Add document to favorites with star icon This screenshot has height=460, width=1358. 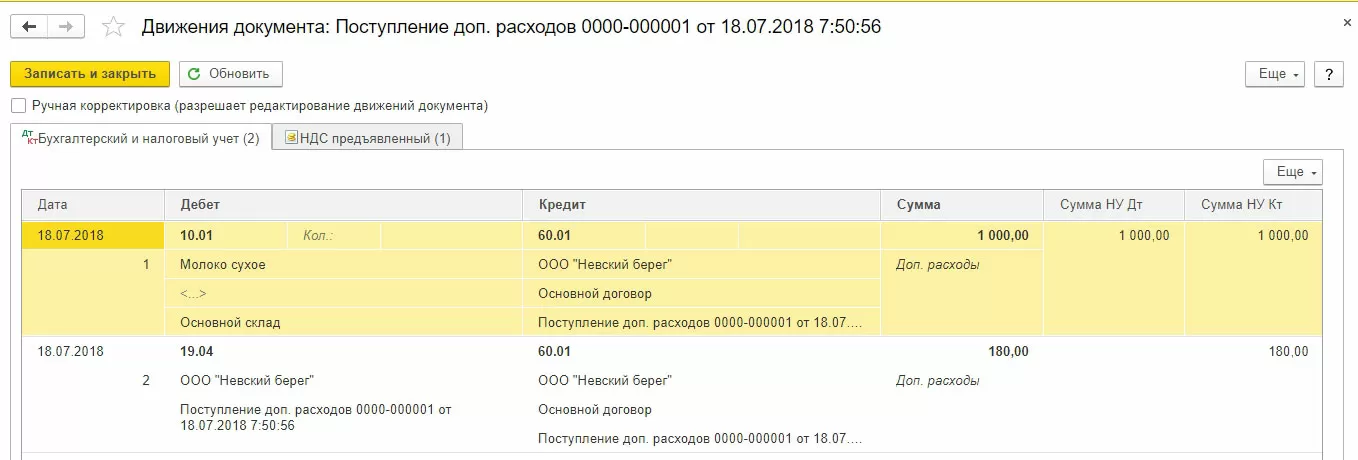(x=114, y=28)
